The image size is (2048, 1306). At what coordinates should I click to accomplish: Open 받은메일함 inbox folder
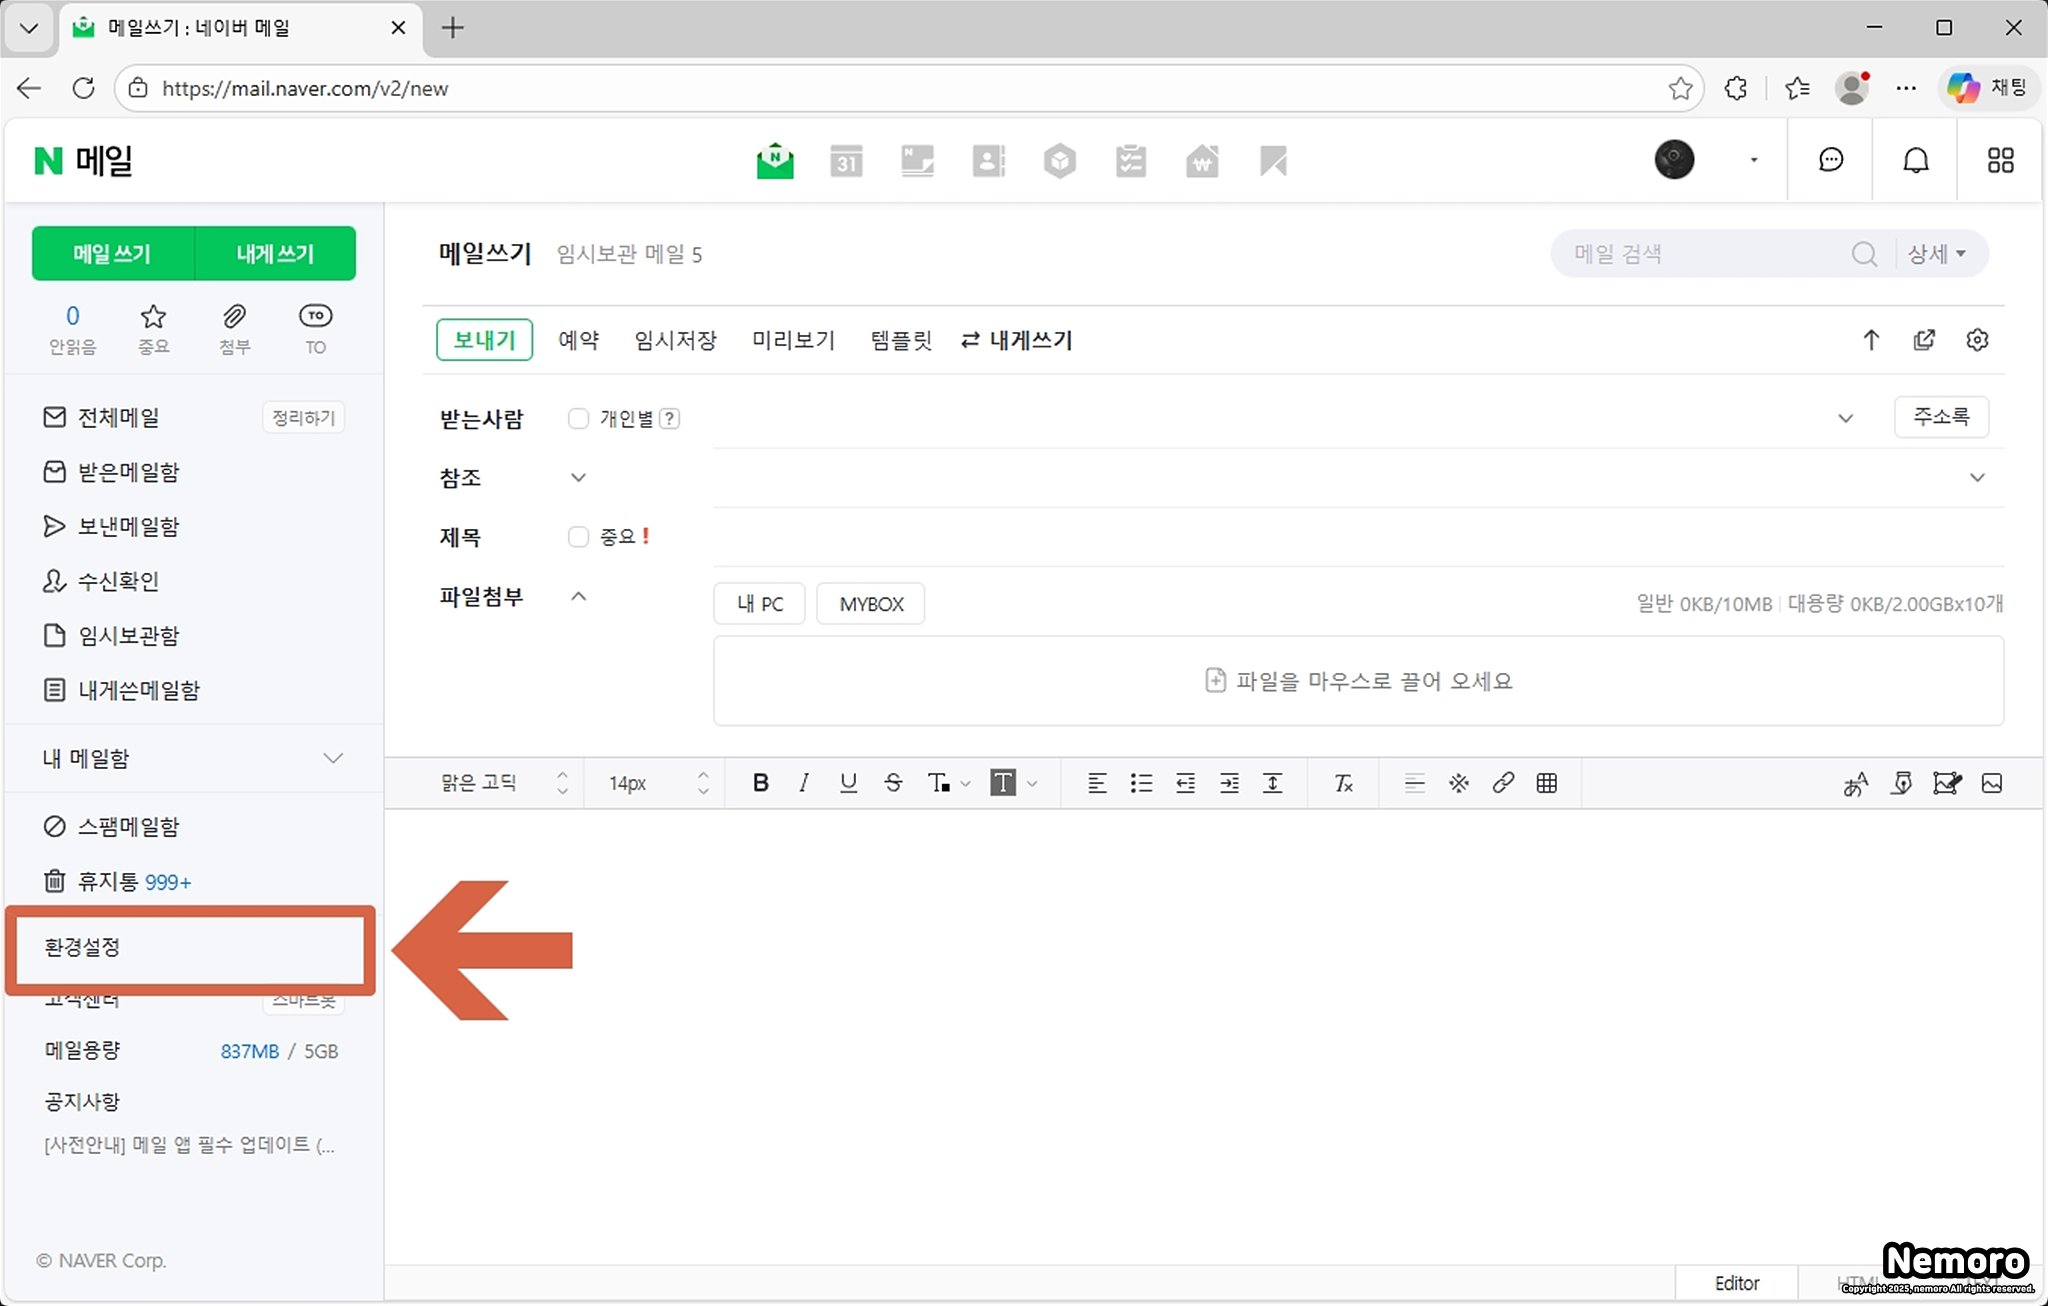point(128,472)
